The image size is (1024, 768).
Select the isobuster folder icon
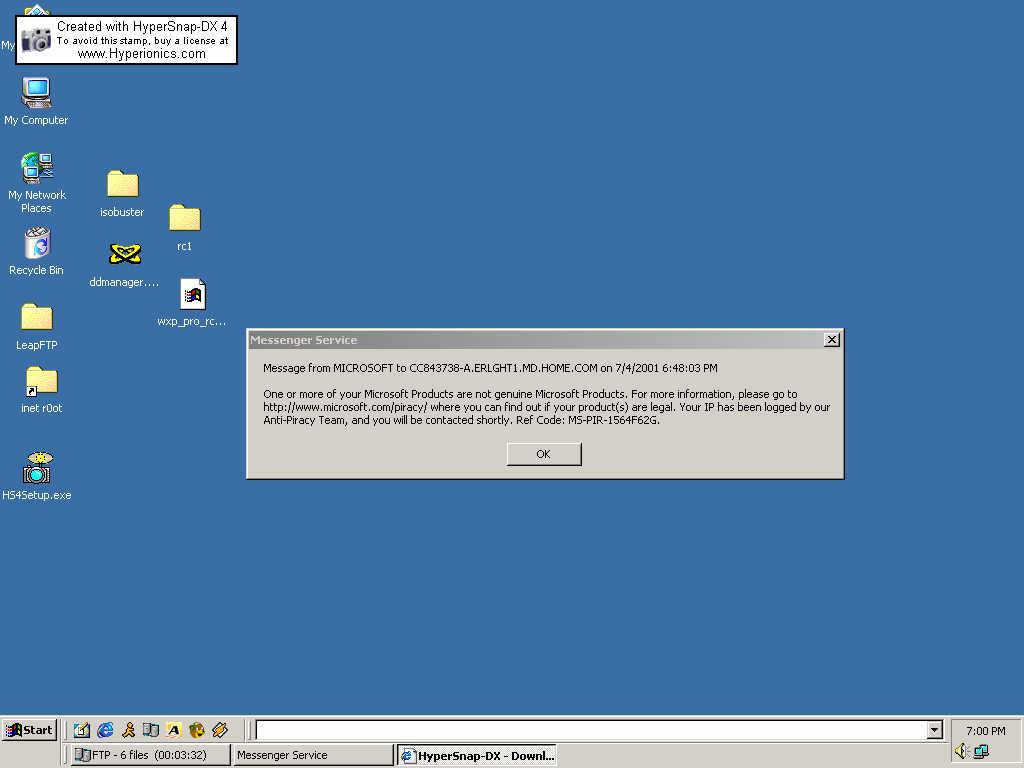pyautogui.click(x=122, y=193)
